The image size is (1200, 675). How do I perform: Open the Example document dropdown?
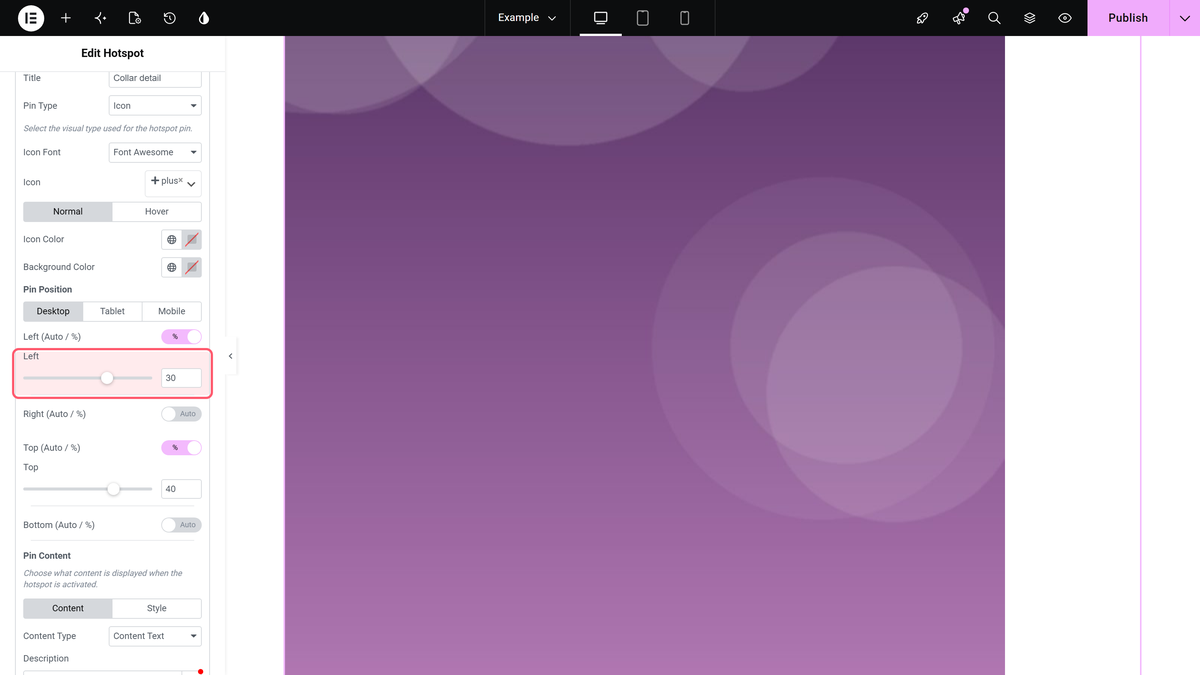tap(527, 18)
